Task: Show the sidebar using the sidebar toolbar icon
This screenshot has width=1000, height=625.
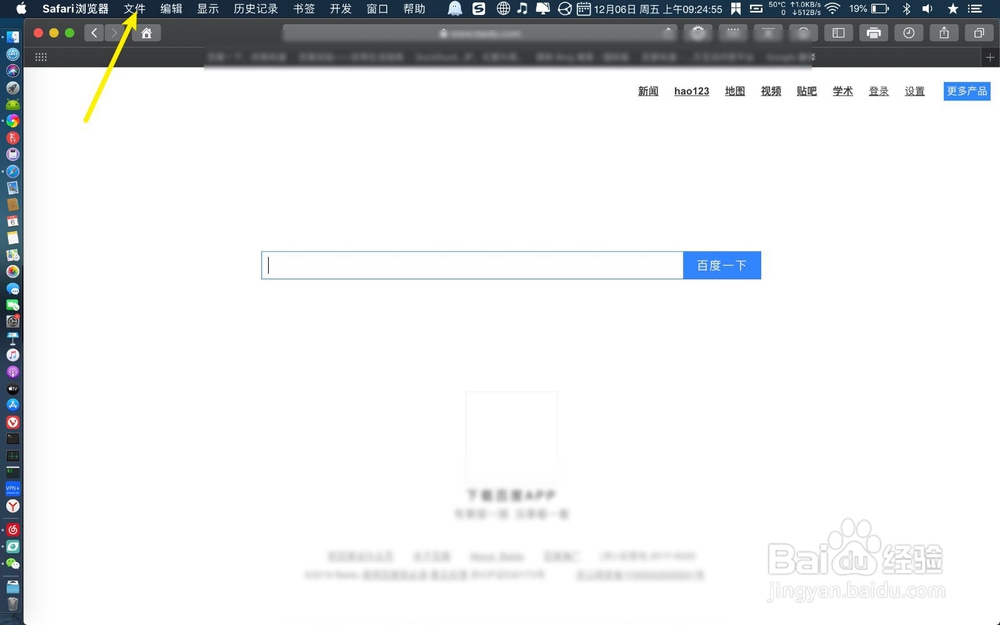Action: pyautogui.click(x=839, y=33)
